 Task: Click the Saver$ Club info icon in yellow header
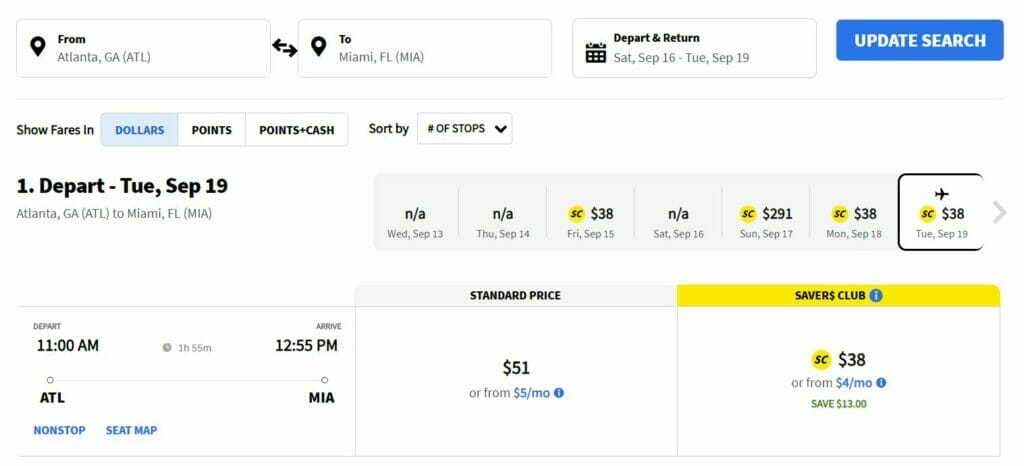point(876,296)
